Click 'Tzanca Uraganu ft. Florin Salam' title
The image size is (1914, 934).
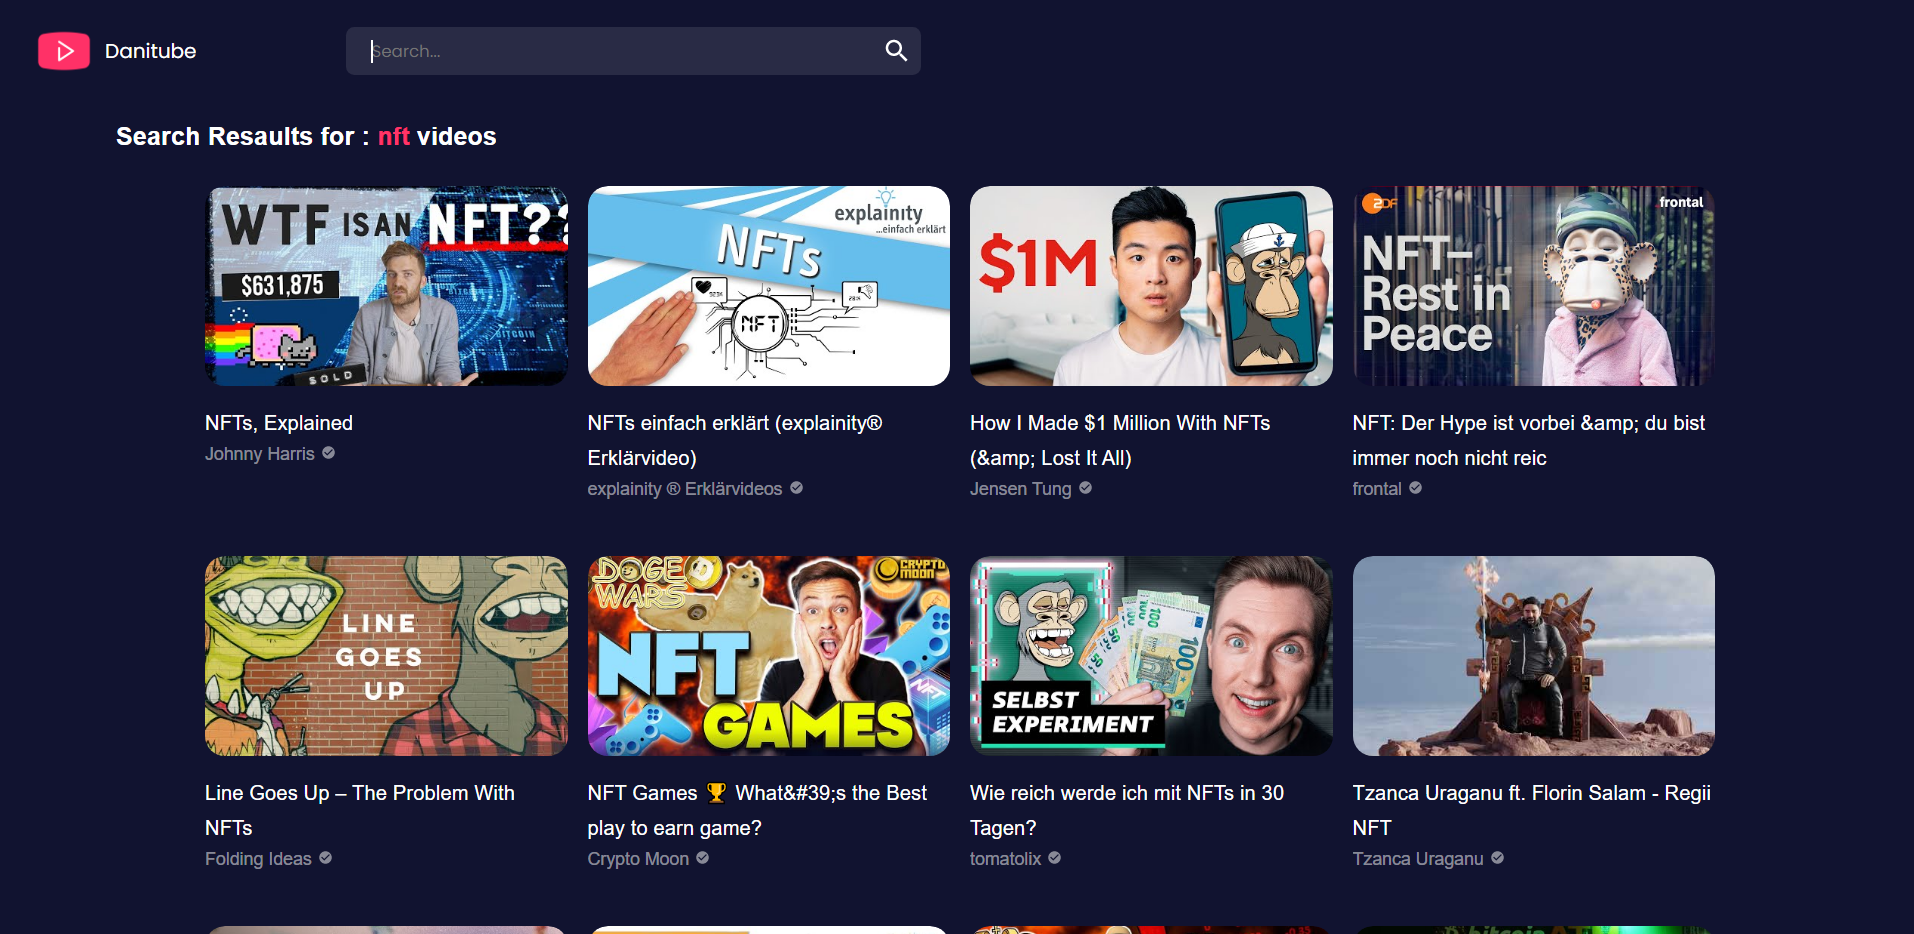pos(1532,810)
